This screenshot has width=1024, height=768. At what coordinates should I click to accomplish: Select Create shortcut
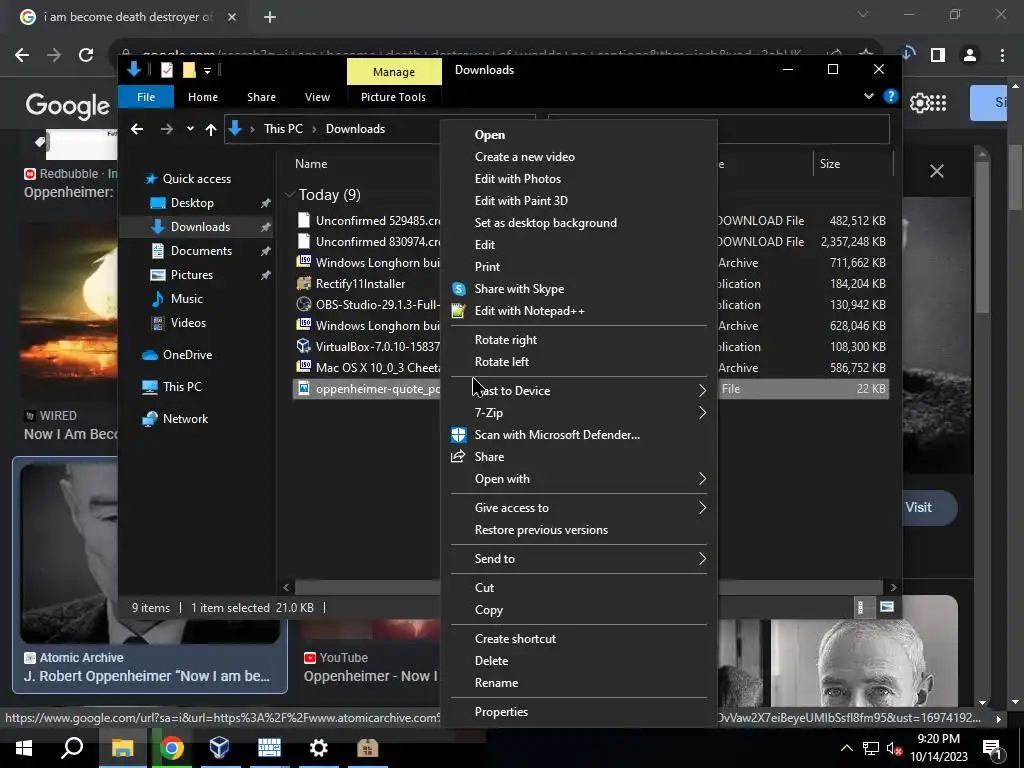point(515,639)
